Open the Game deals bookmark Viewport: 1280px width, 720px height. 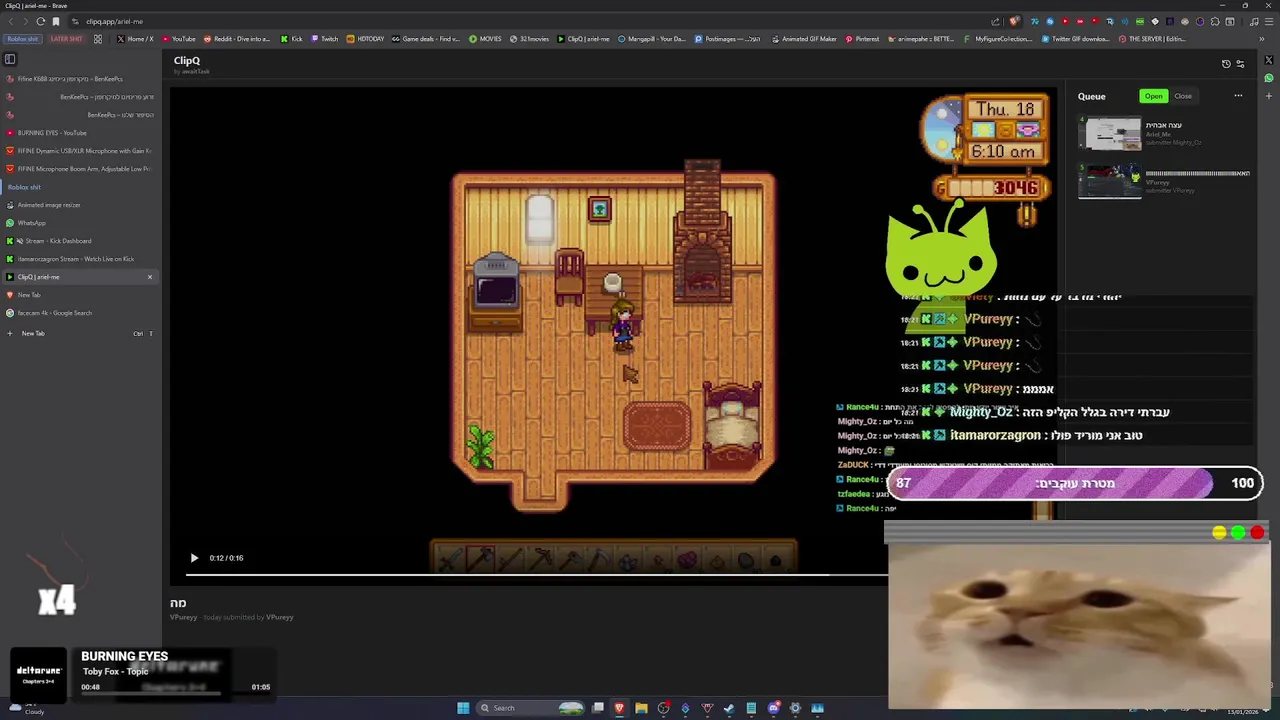click(426, 39)
